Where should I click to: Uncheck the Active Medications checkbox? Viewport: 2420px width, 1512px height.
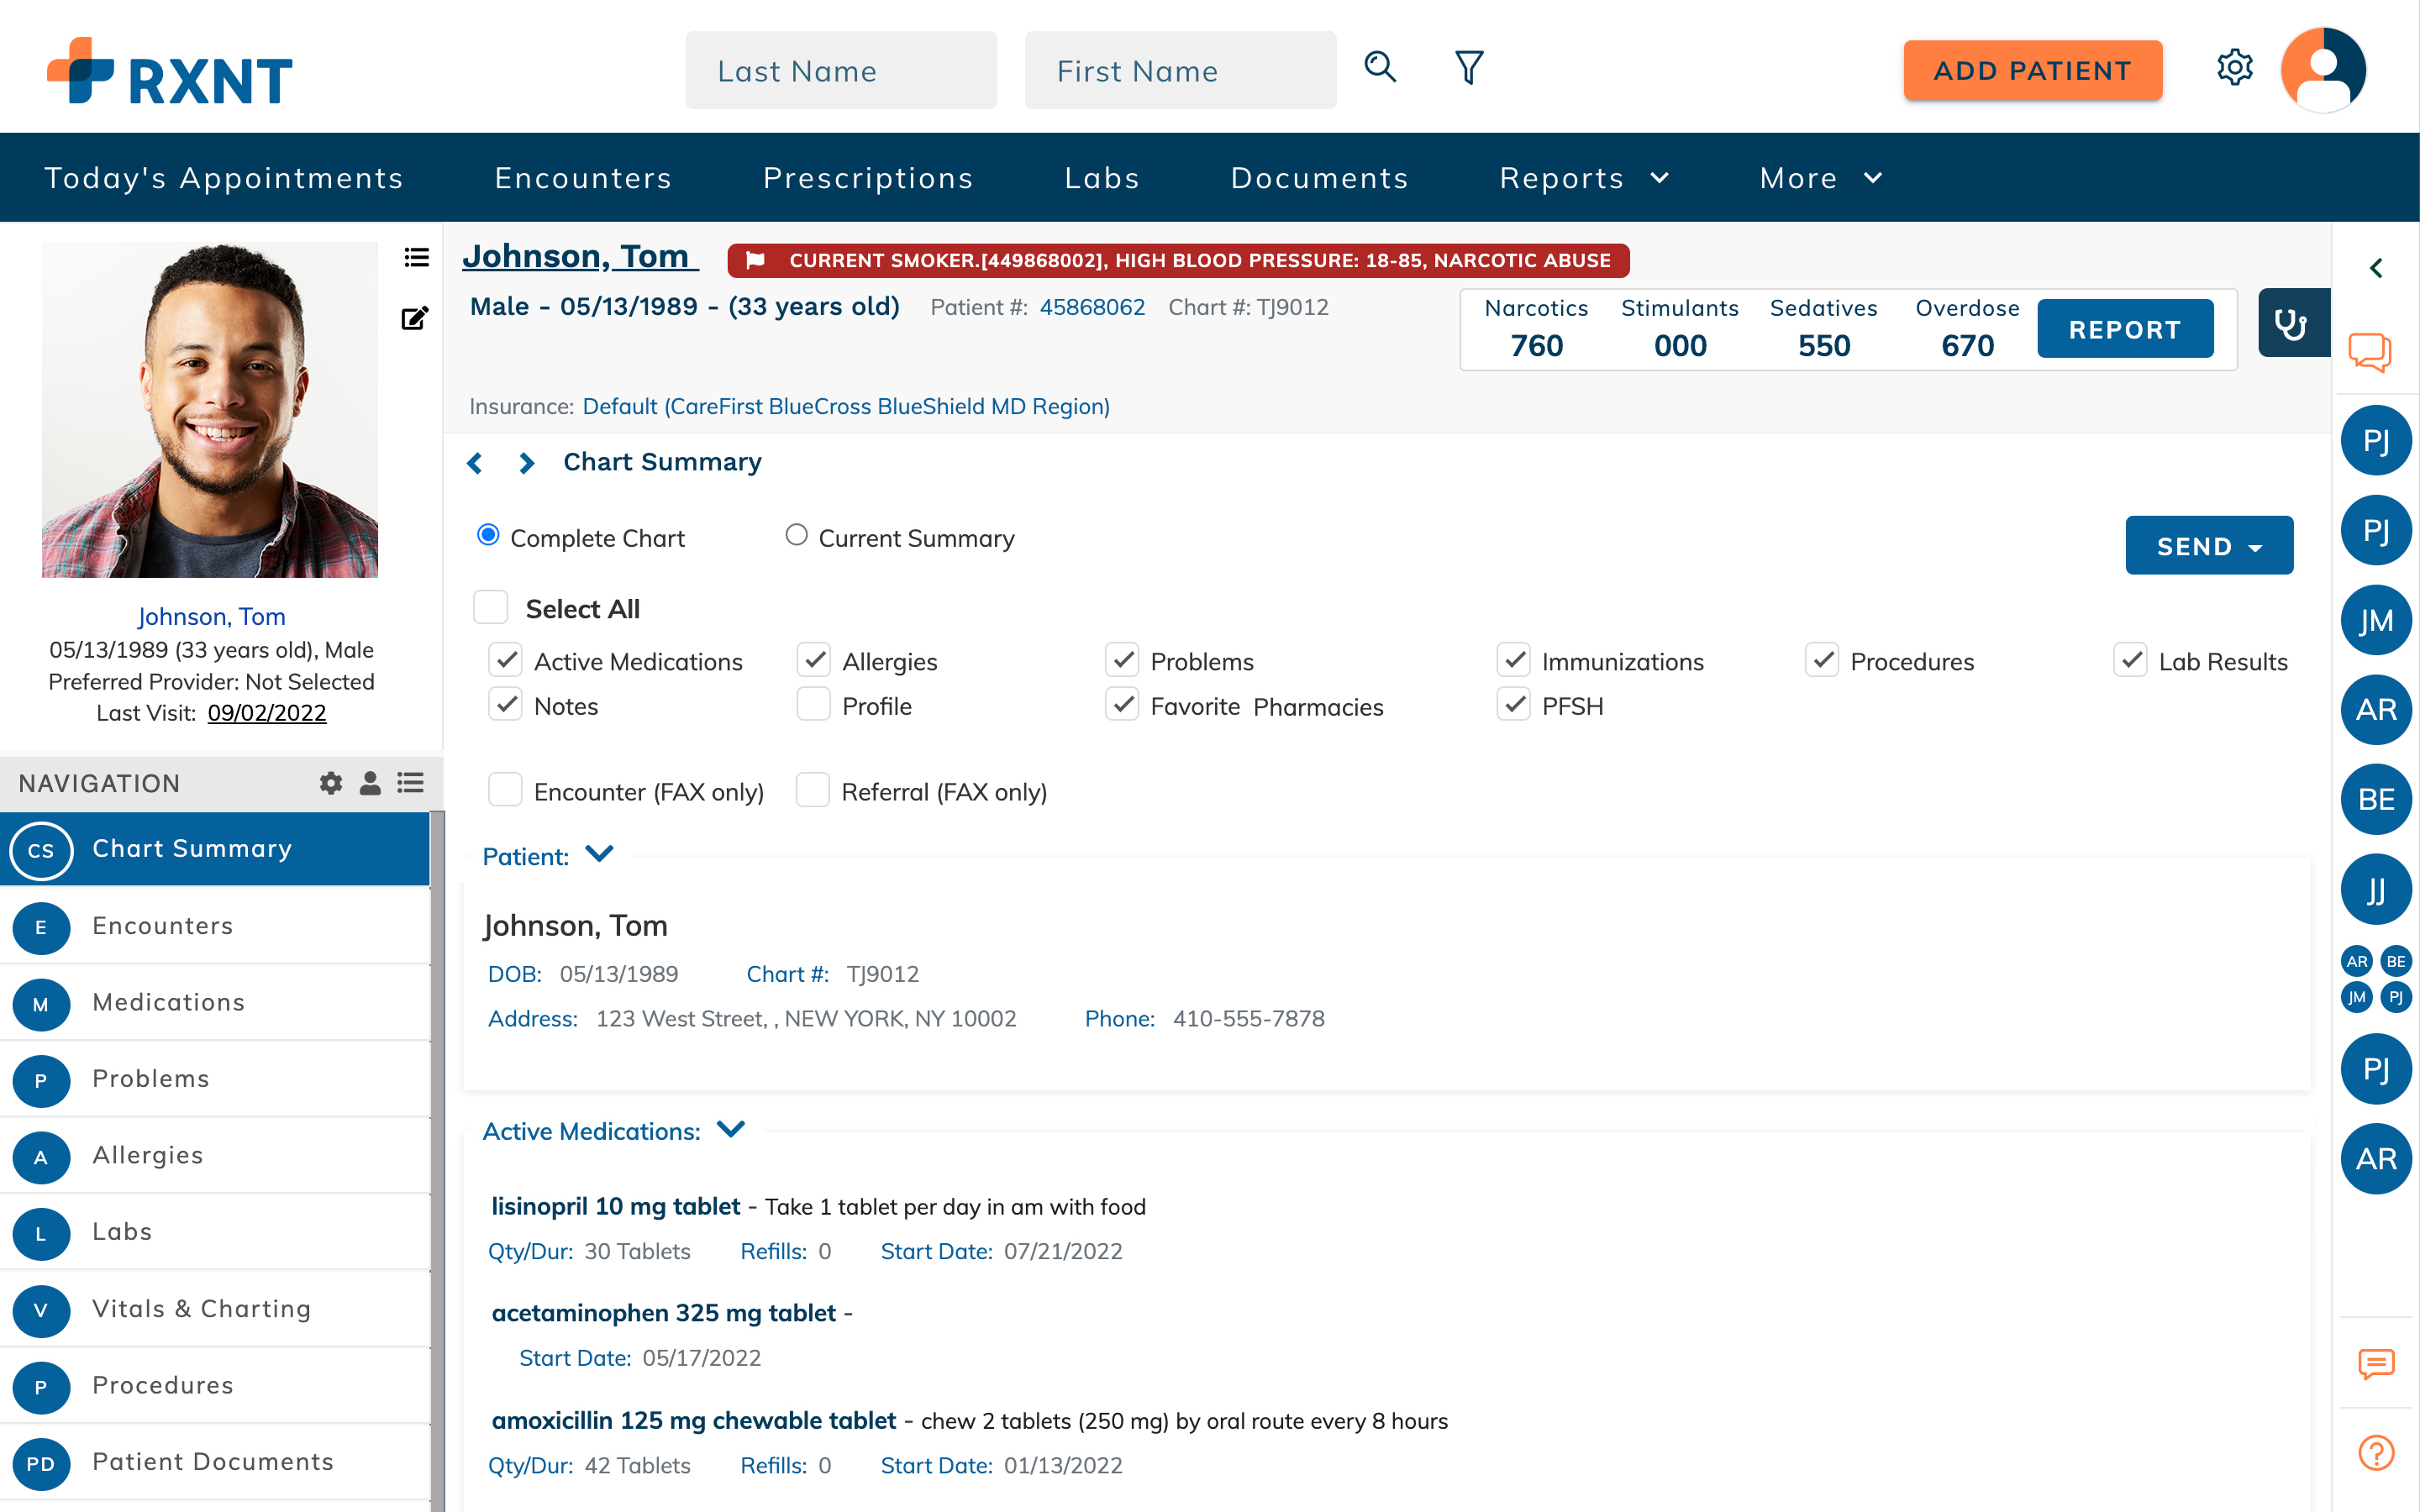pyautogui.click(x=505, y=659)
